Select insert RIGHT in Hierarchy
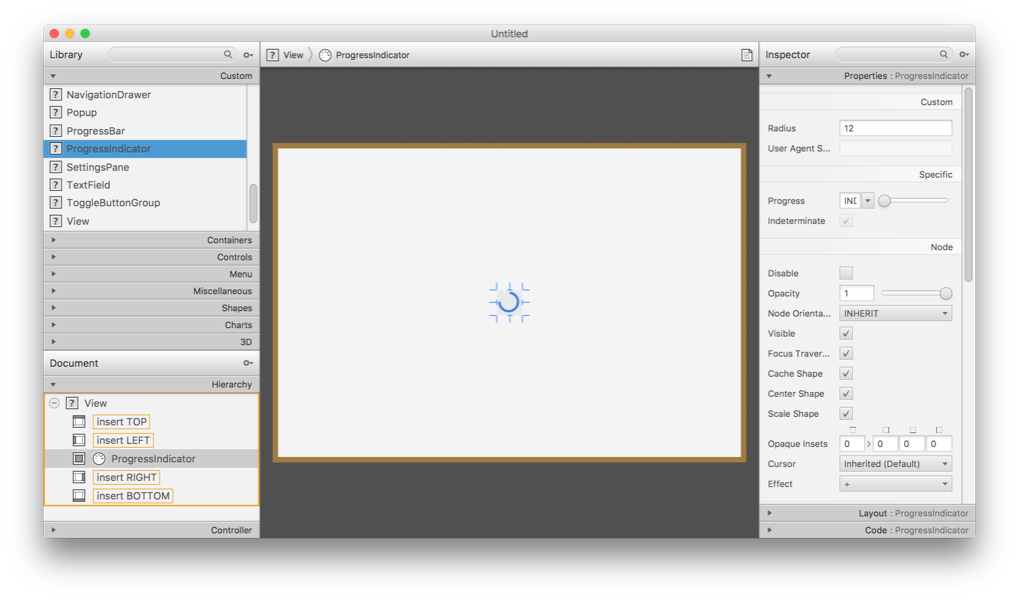 tap(126, 477)
